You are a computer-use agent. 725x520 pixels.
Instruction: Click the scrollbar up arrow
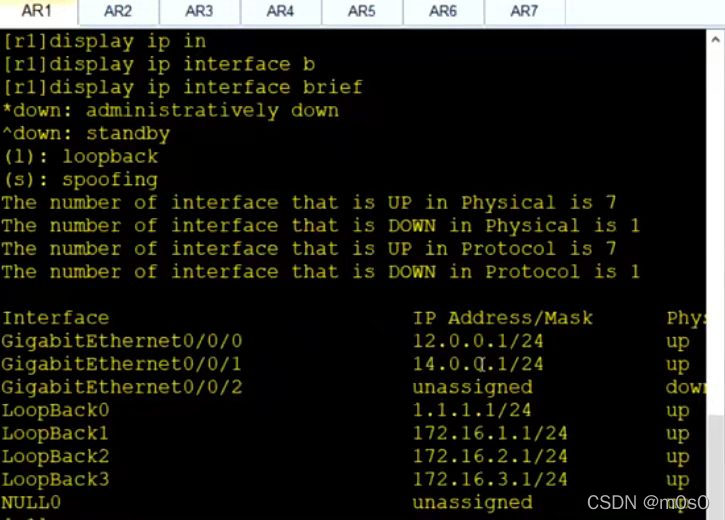[x=715, y=40]
